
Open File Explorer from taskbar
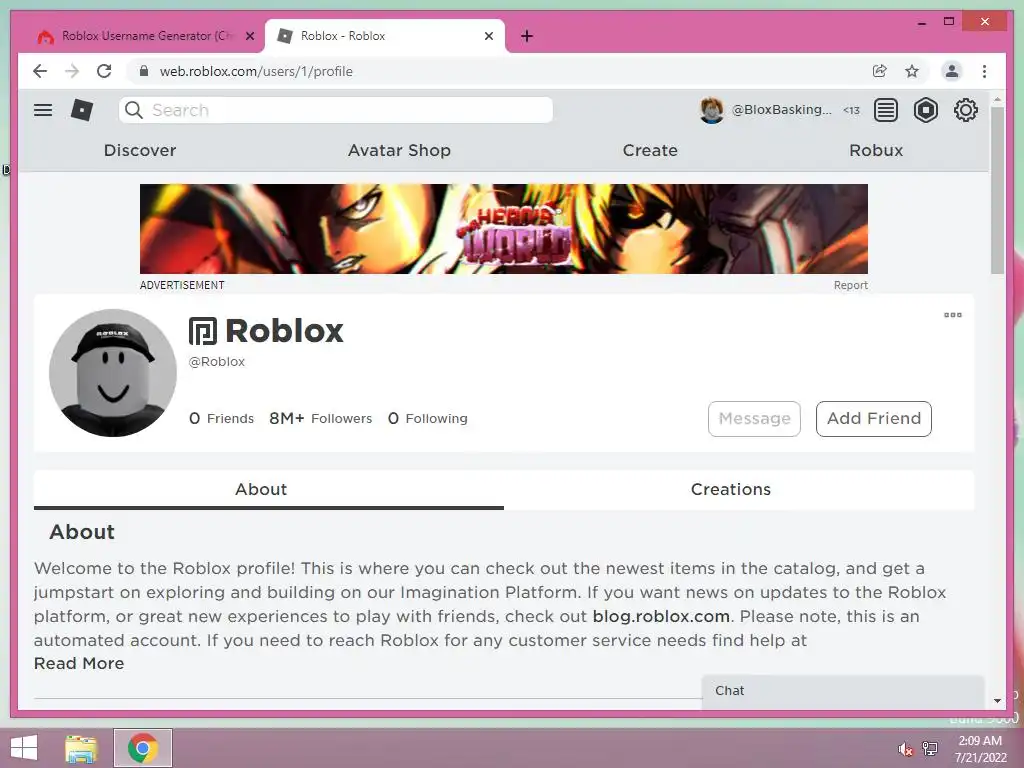(x=81, y=748)
